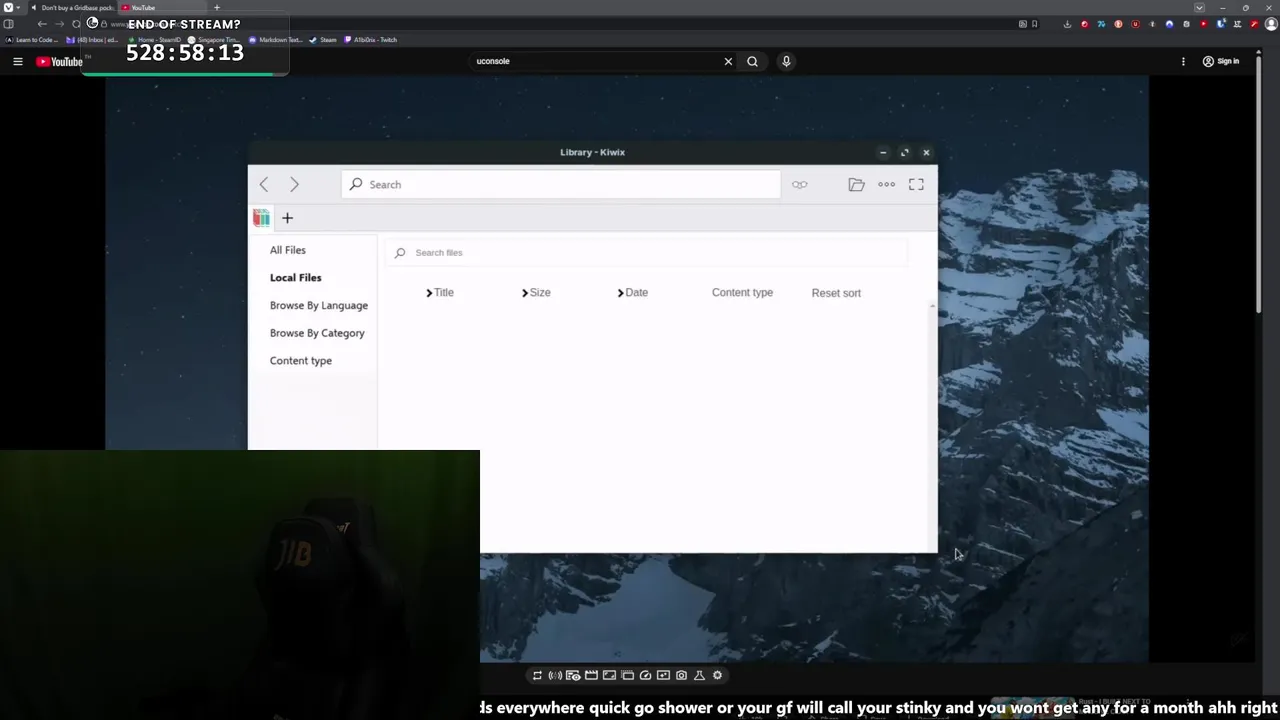
Task: Select All Files in the sidebar
Action: coord(288,250)
